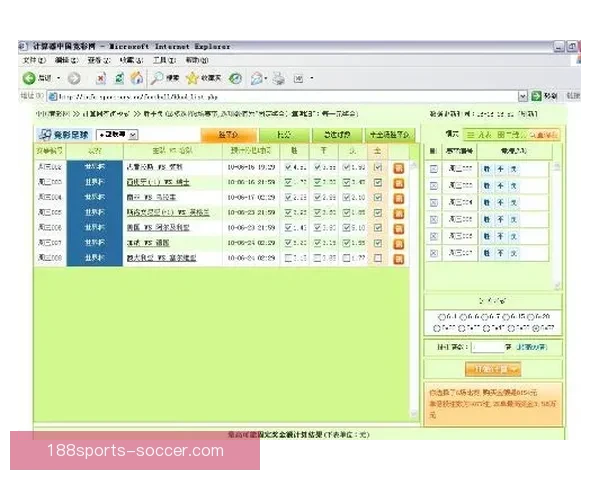600x480 pixels.
Task: Open the 美国 VS 阿尔及利亚 match link
Action: pos(158,228)
